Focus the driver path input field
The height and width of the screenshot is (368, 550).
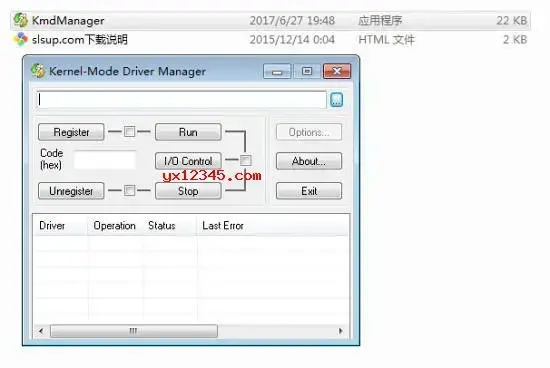(x=182, y=100)
